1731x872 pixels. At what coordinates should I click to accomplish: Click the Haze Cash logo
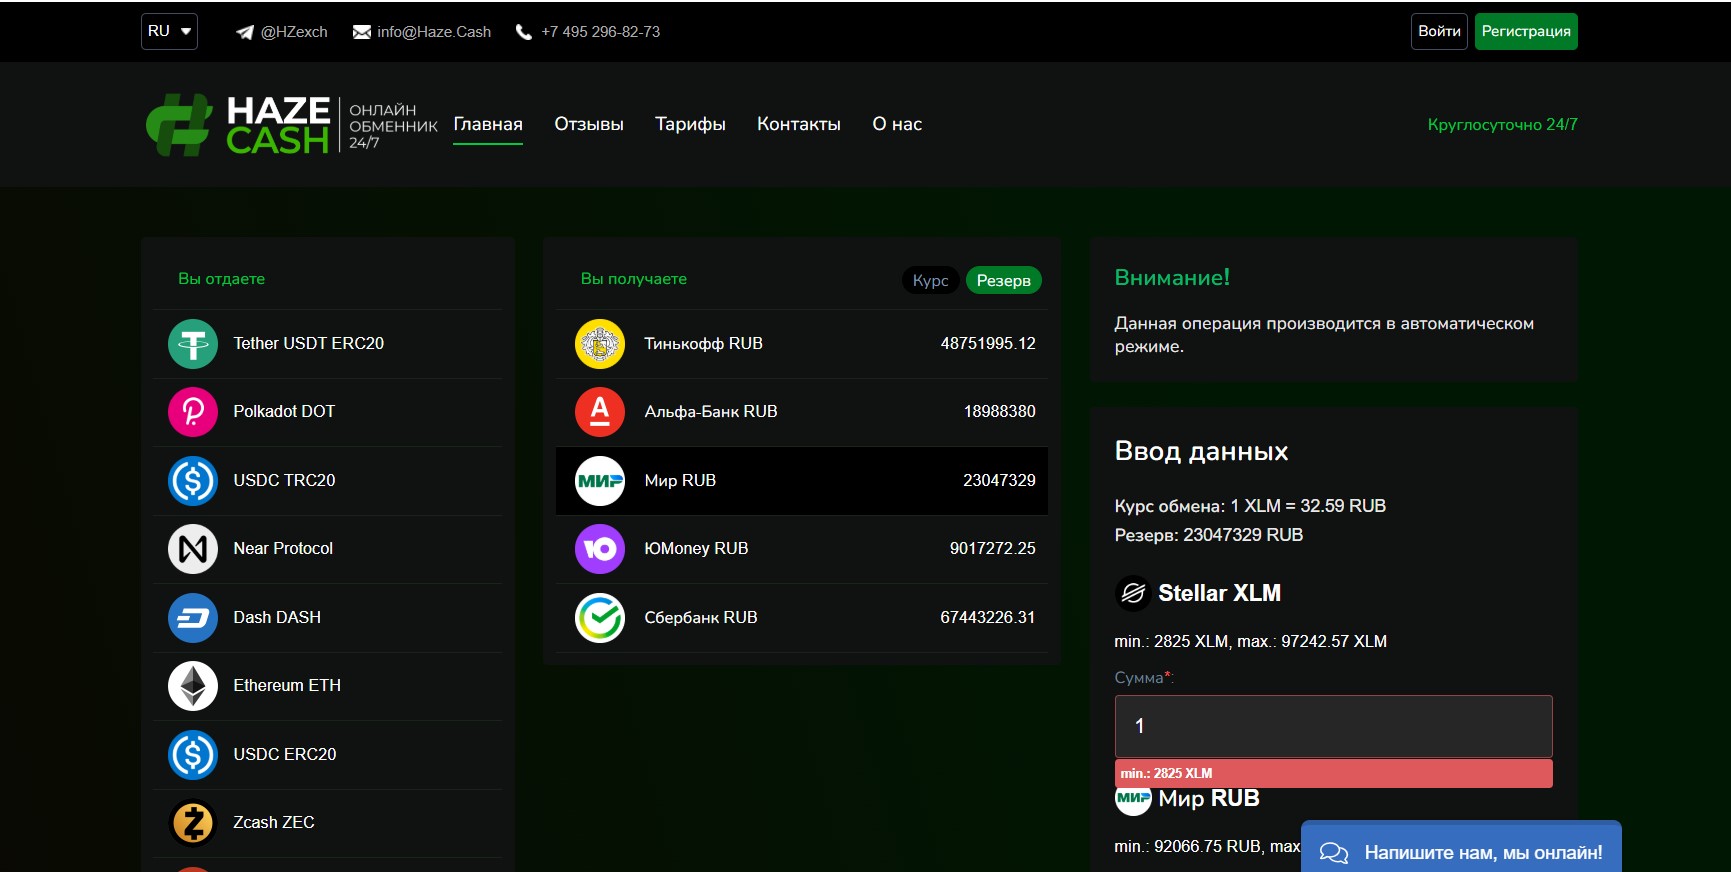coord(292,125)
